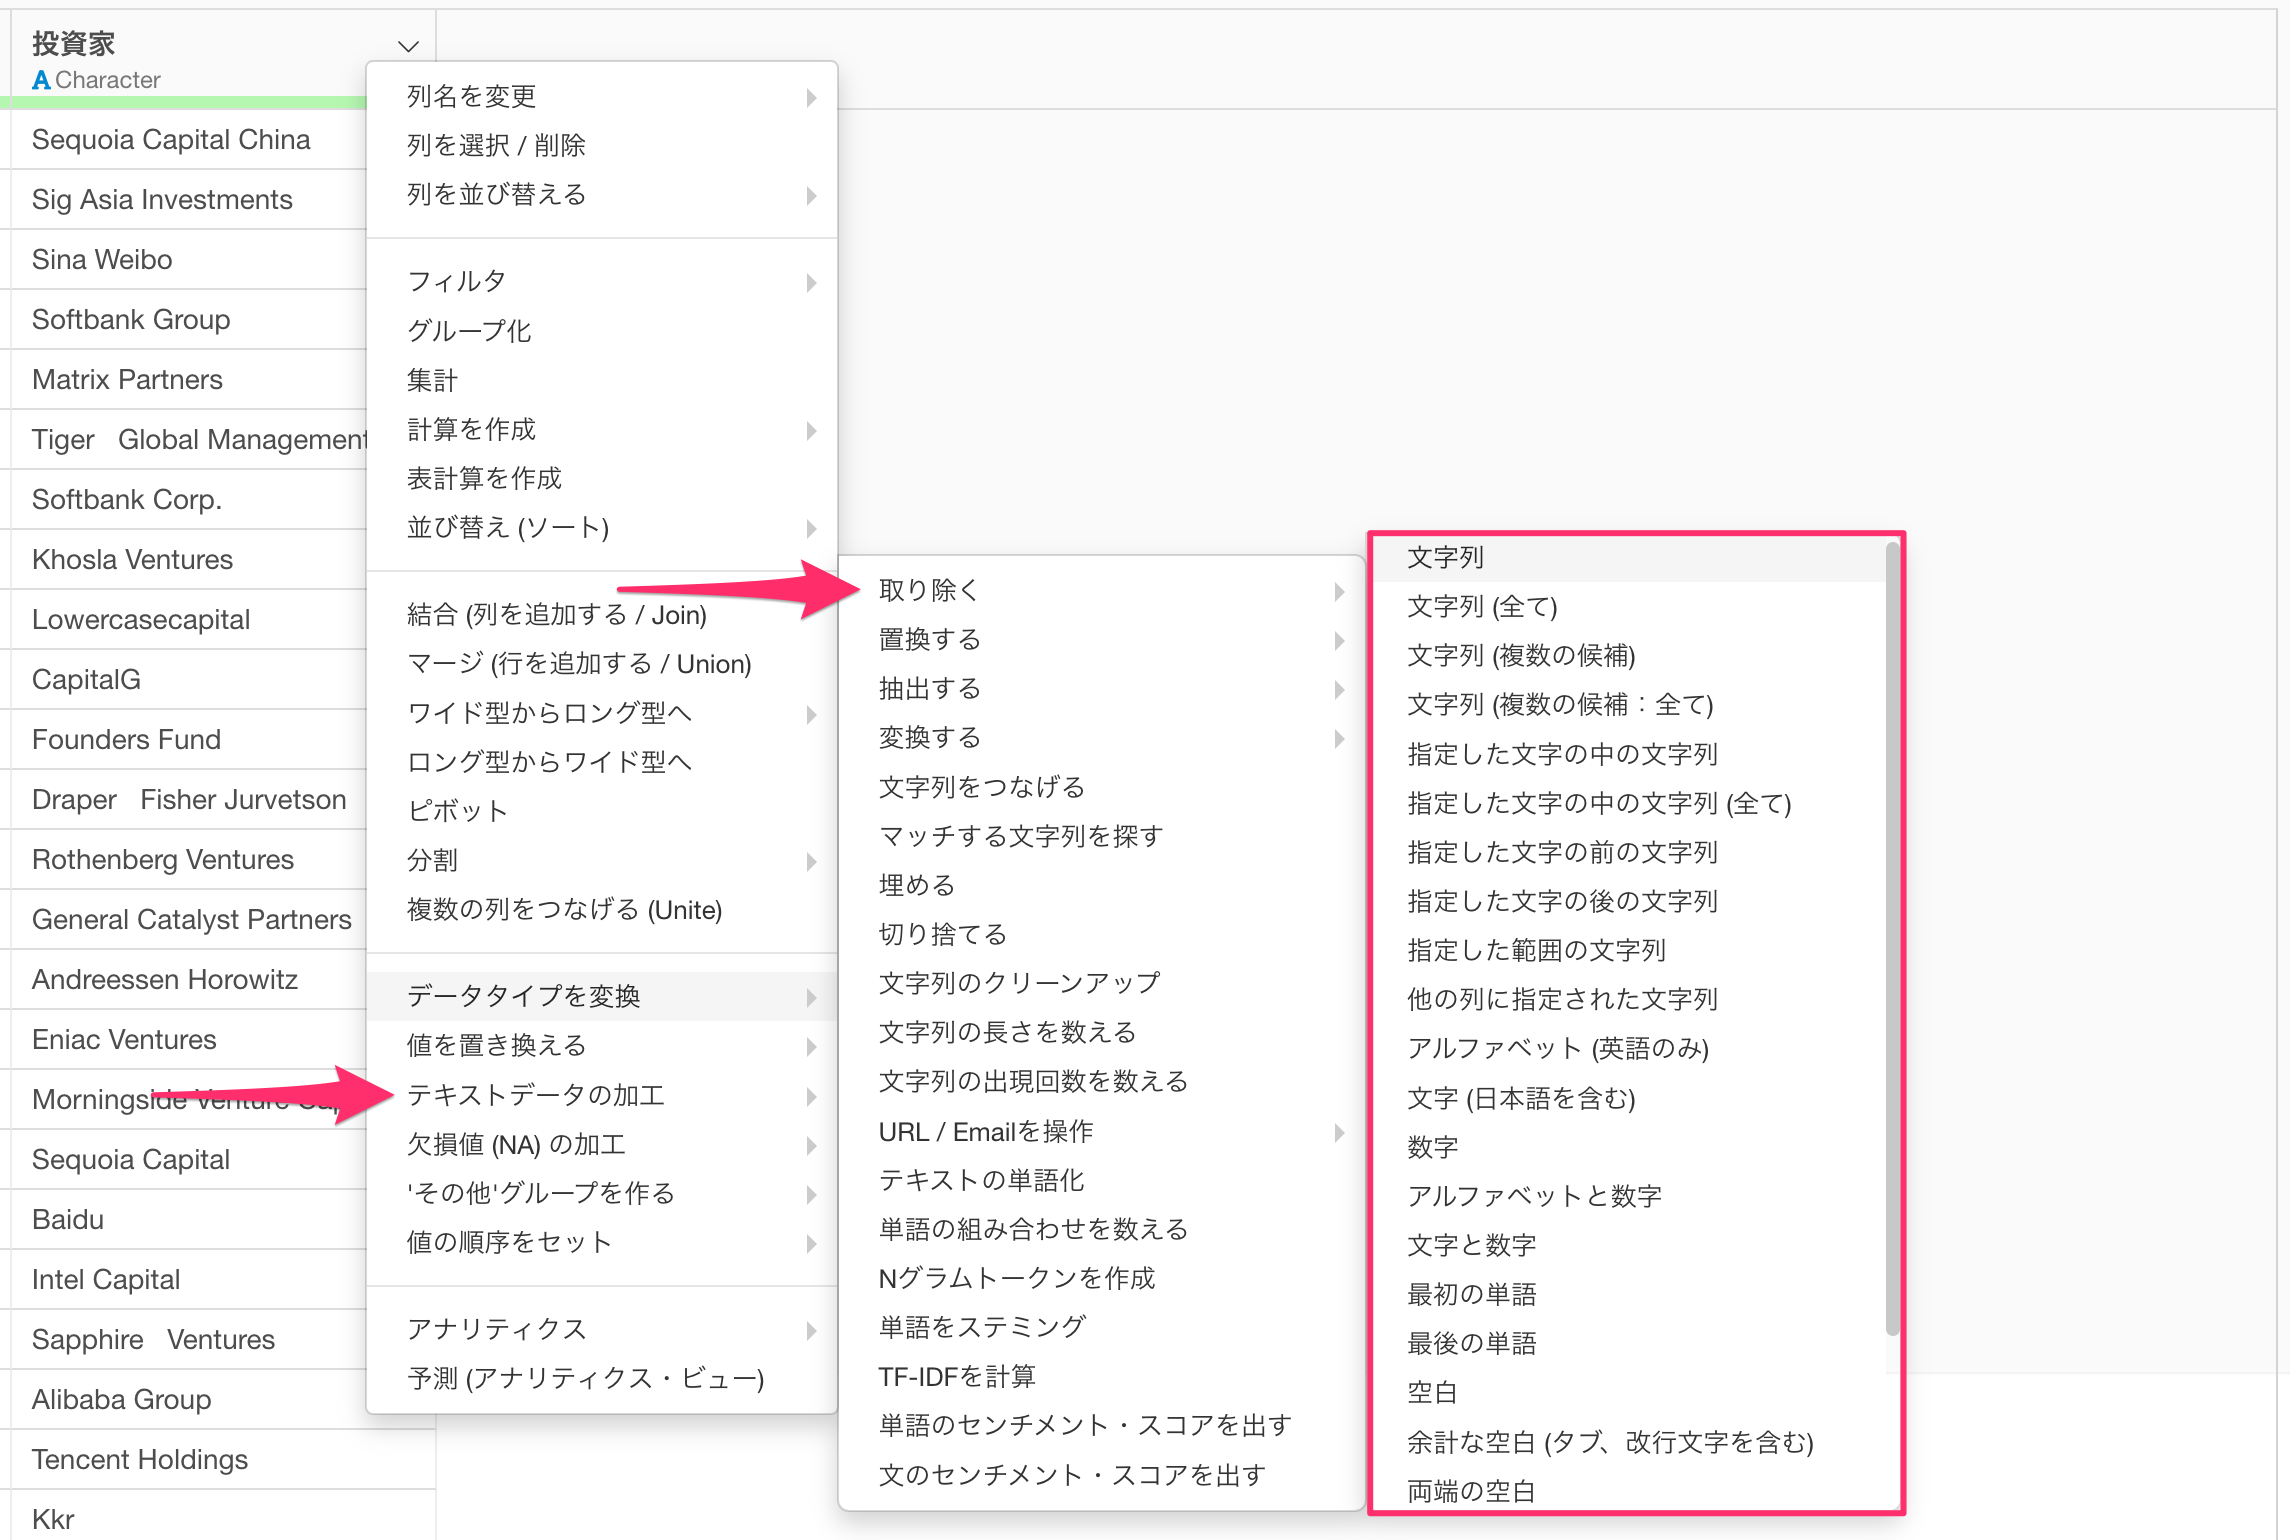Open the フィルタ submenu
Image resolution: width=2290 pixels, height=1540 pixels.
(x=602, y=282)
